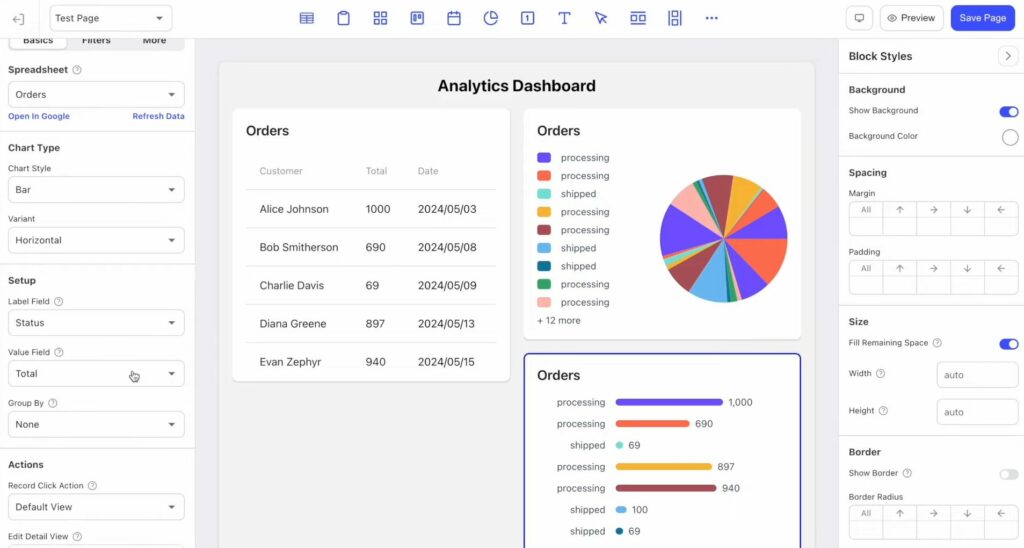Switch to the Basics tab
The height and width of the screenshot is (548, 1024).
38,41
